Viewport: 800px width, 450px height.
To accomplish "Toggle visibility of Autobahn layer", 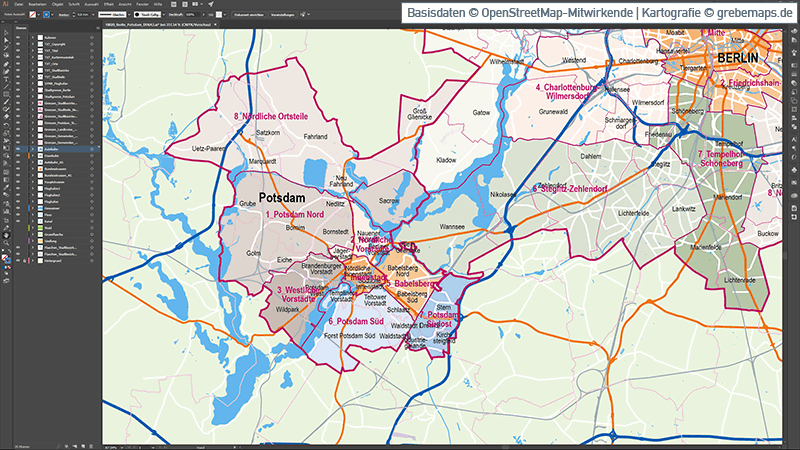I will pos(18,149).
